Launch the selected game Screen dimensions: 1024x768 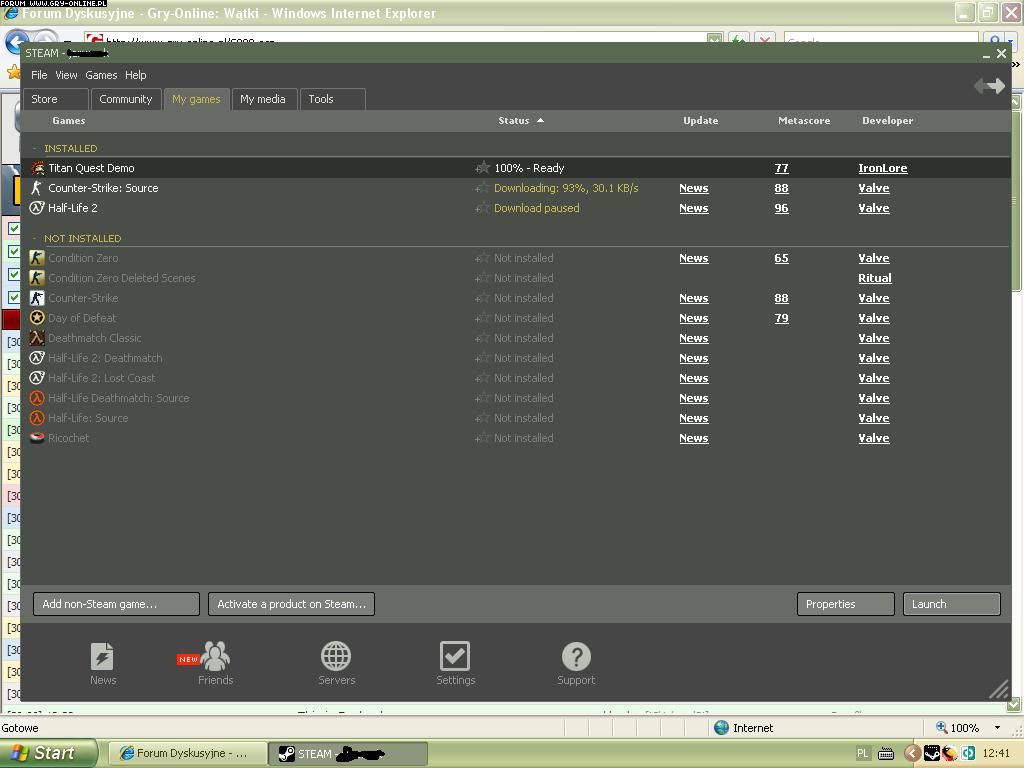click(952, 604)
